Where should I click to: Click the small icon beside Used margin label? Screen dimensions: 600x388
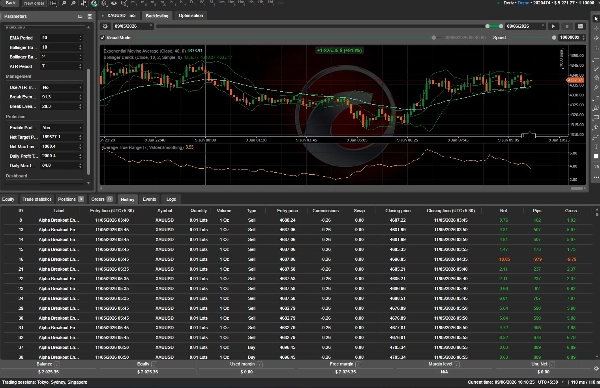260,364
